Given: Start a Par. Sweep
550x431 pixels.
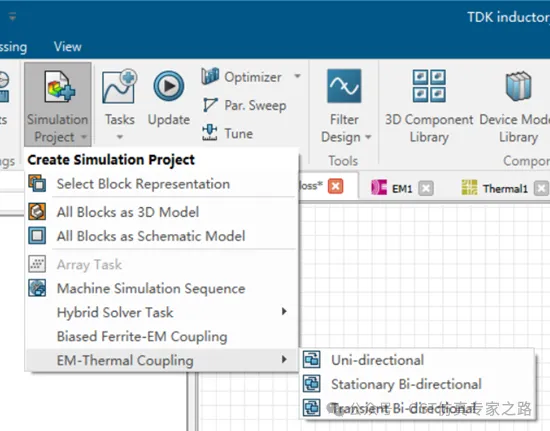Looking at the screenshot, I should point(245,105).
